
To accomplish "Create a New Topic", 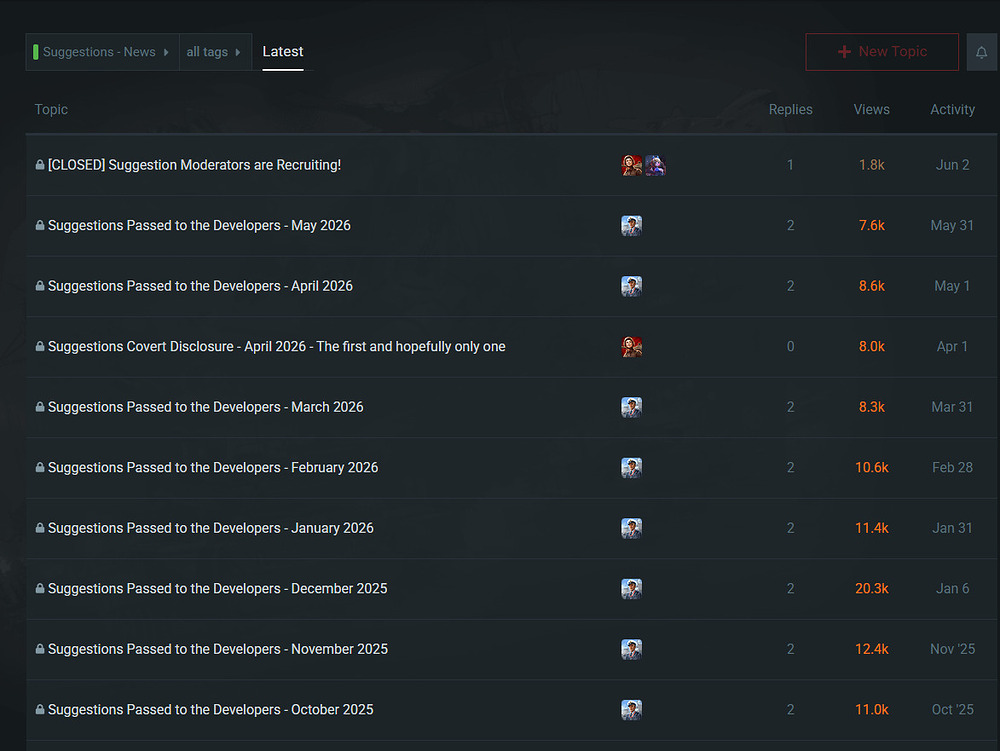I will point(882,52).
